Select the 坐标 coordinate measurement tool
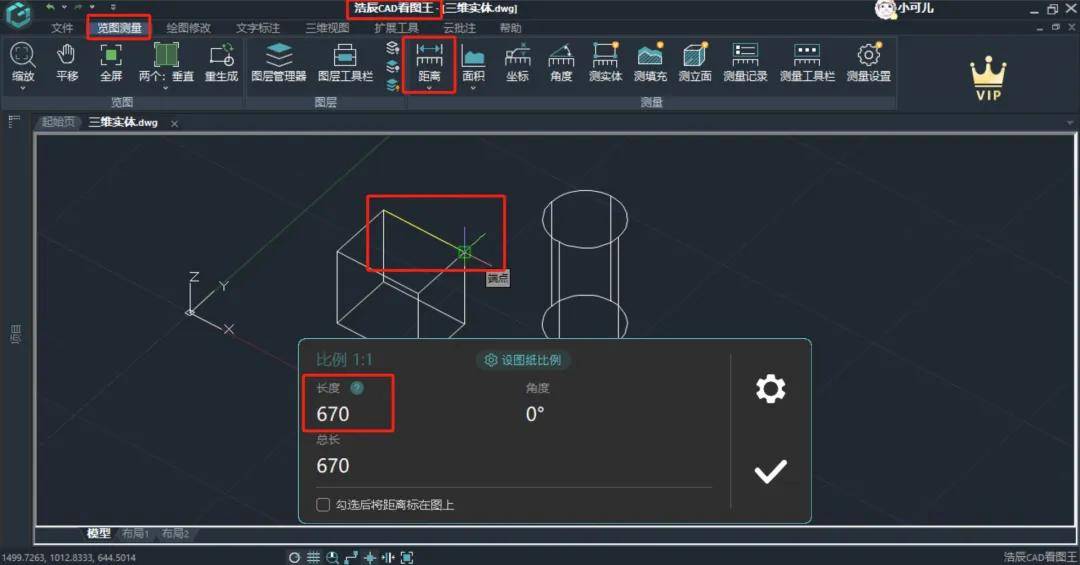1080x565 pixels. pyautogui.click(x=517, y=62)
